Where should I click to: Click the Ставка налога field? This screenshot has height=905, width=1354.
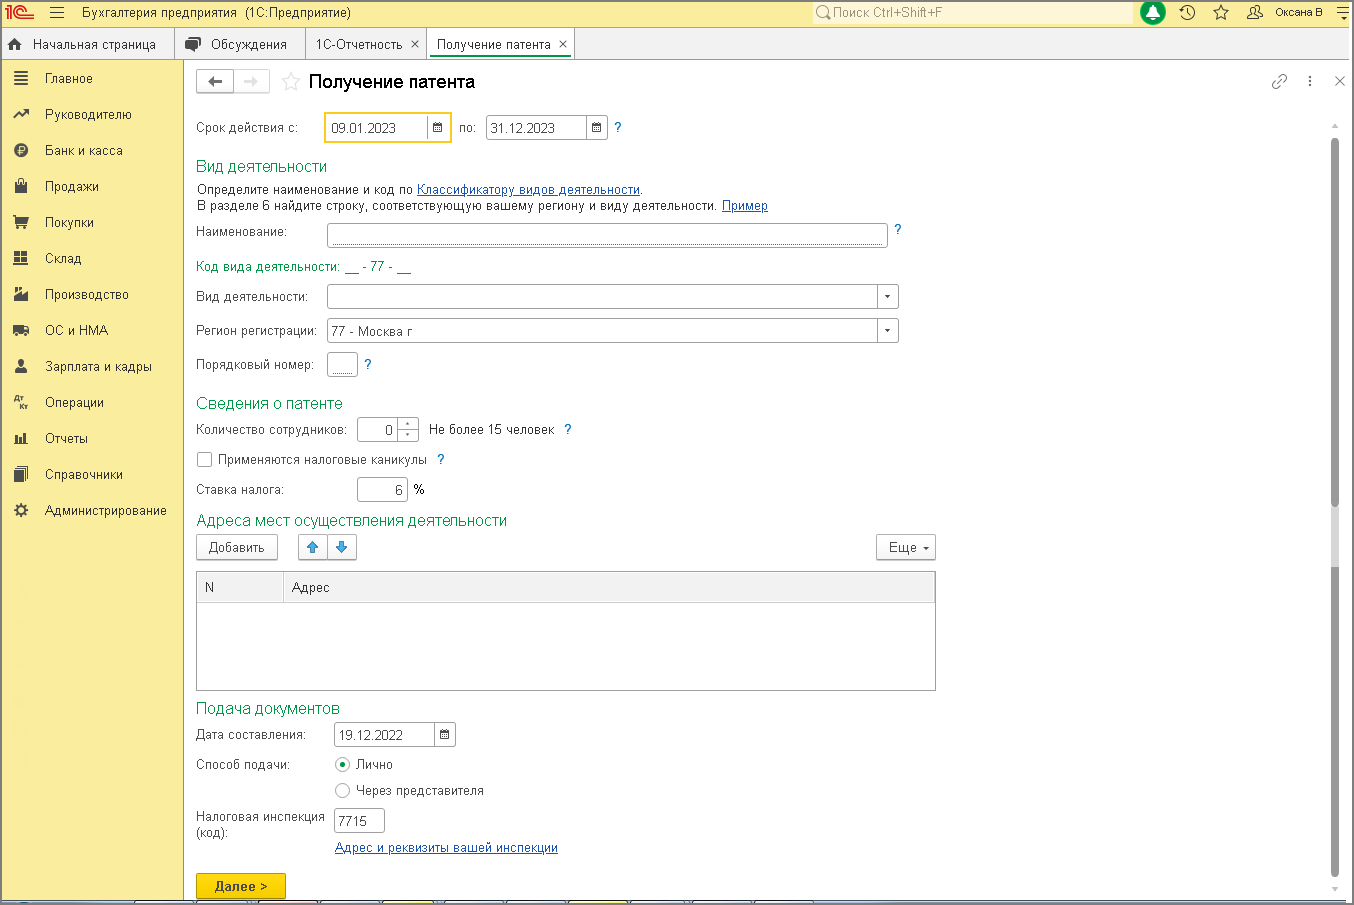point(382,490)
